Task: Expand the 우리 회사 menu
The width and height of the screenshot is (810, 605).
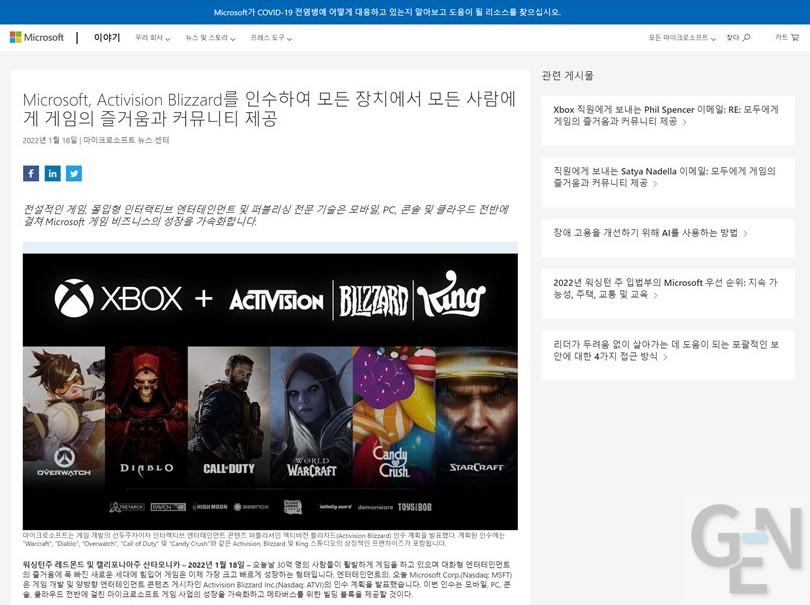Action: 152,38
